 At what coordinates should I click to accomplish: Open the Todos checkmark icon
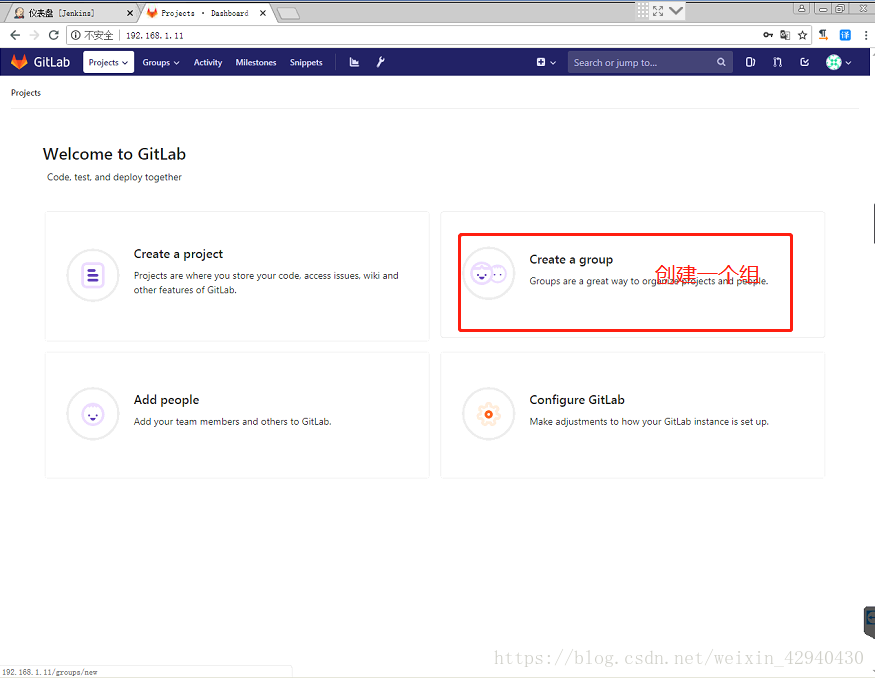pos(804,62)
